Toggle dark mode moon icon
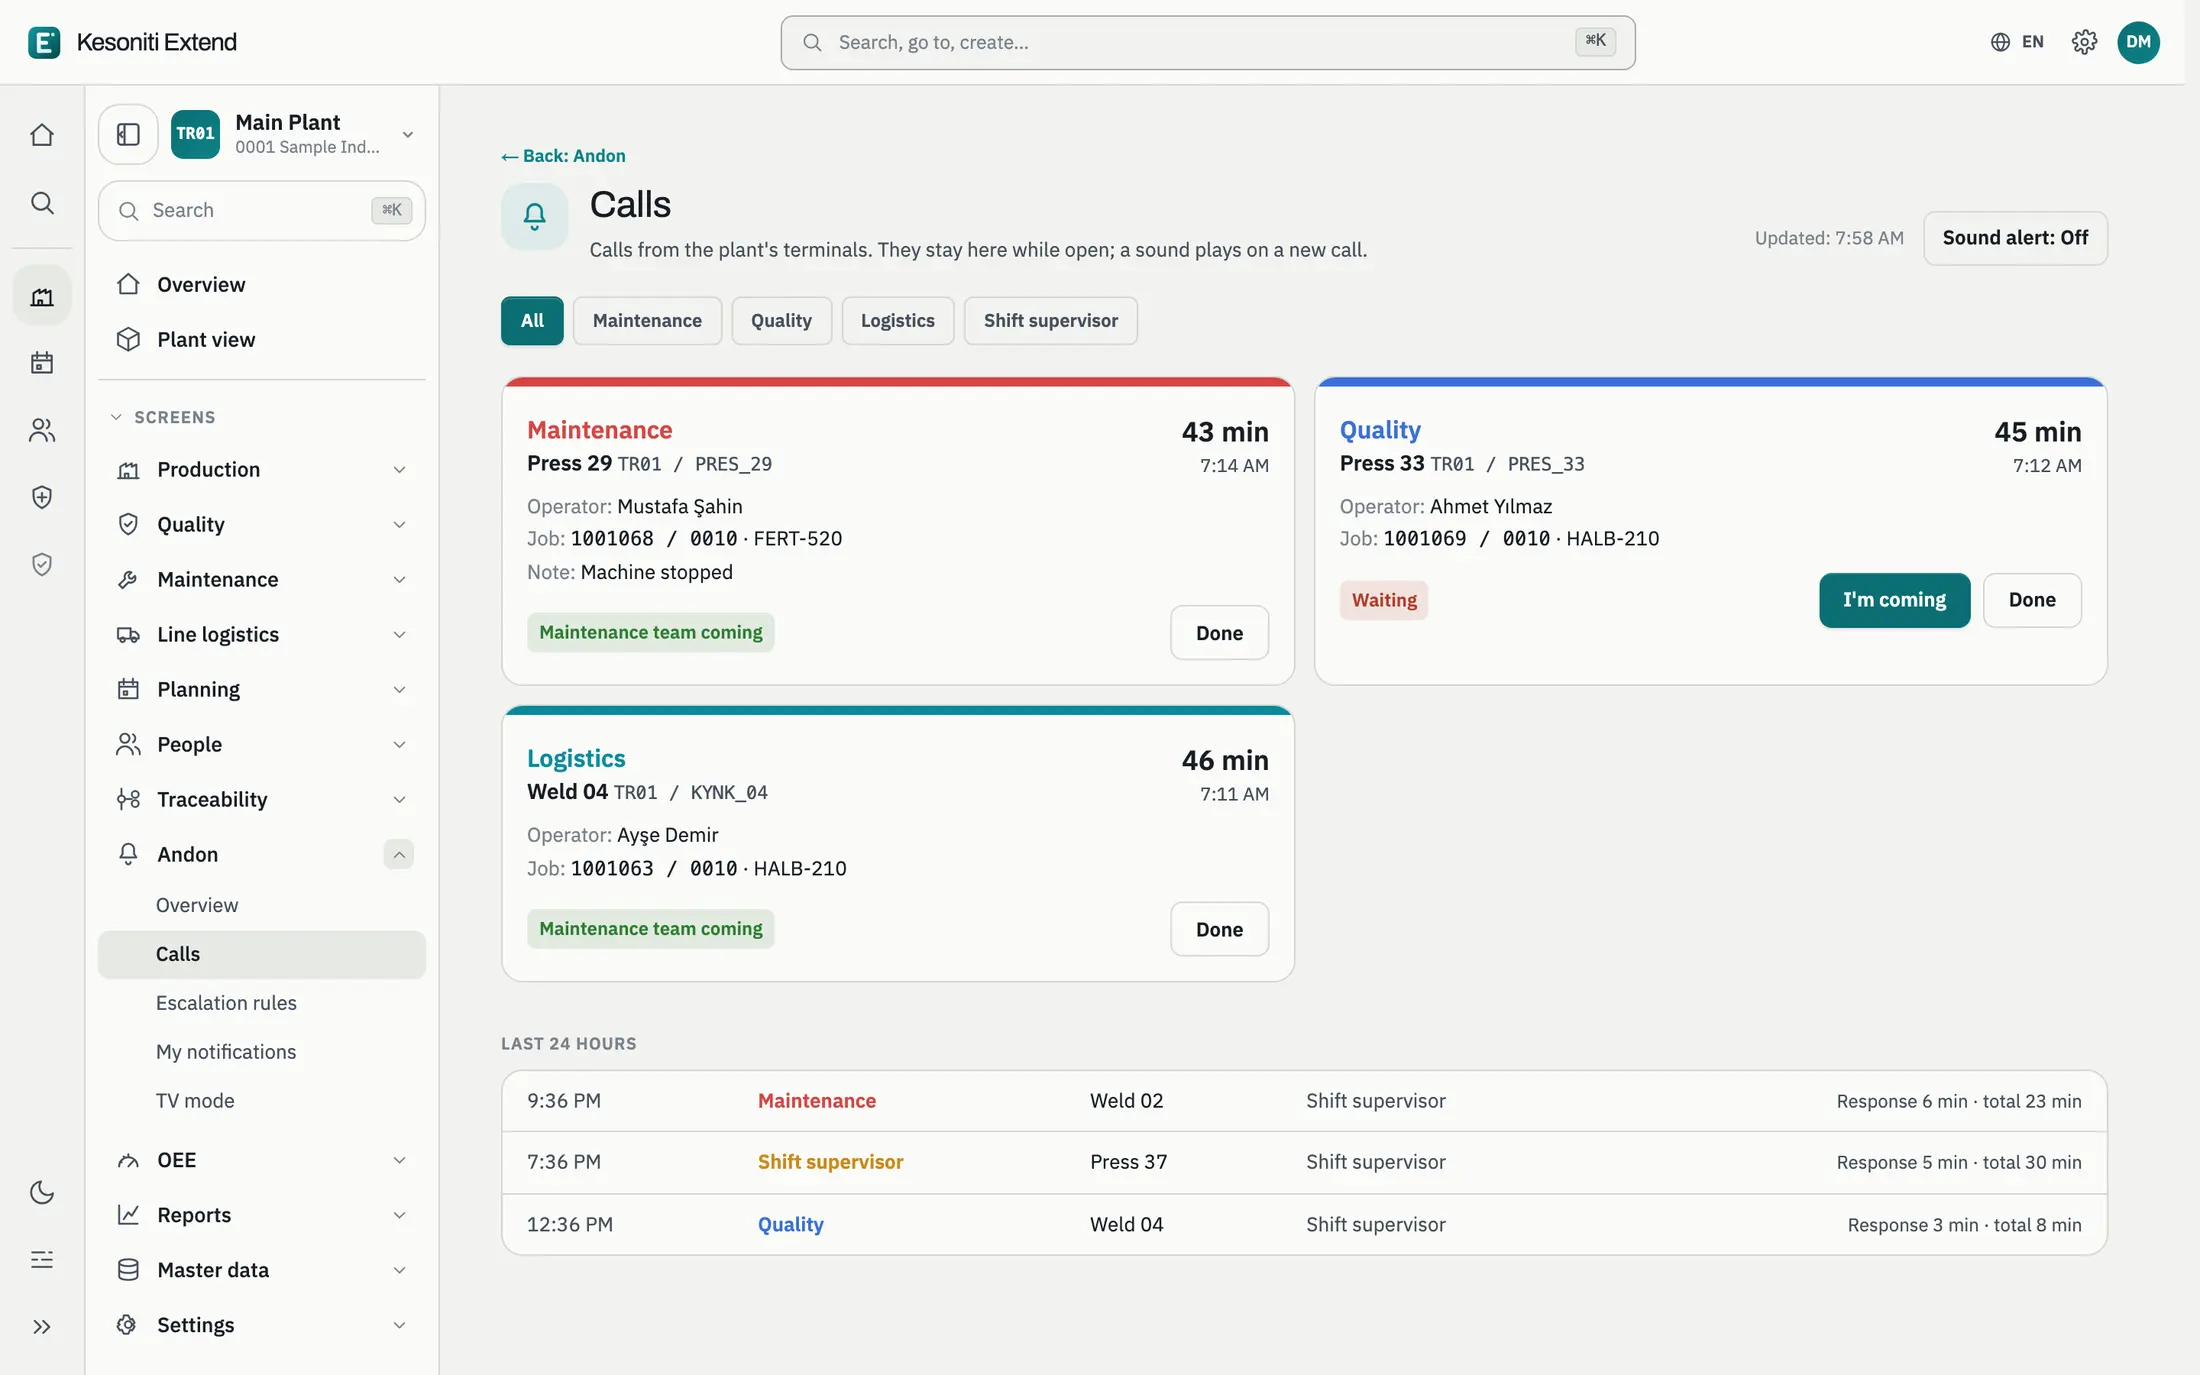Viewport: 2200px width, 1375px height. pos(42,1192)
